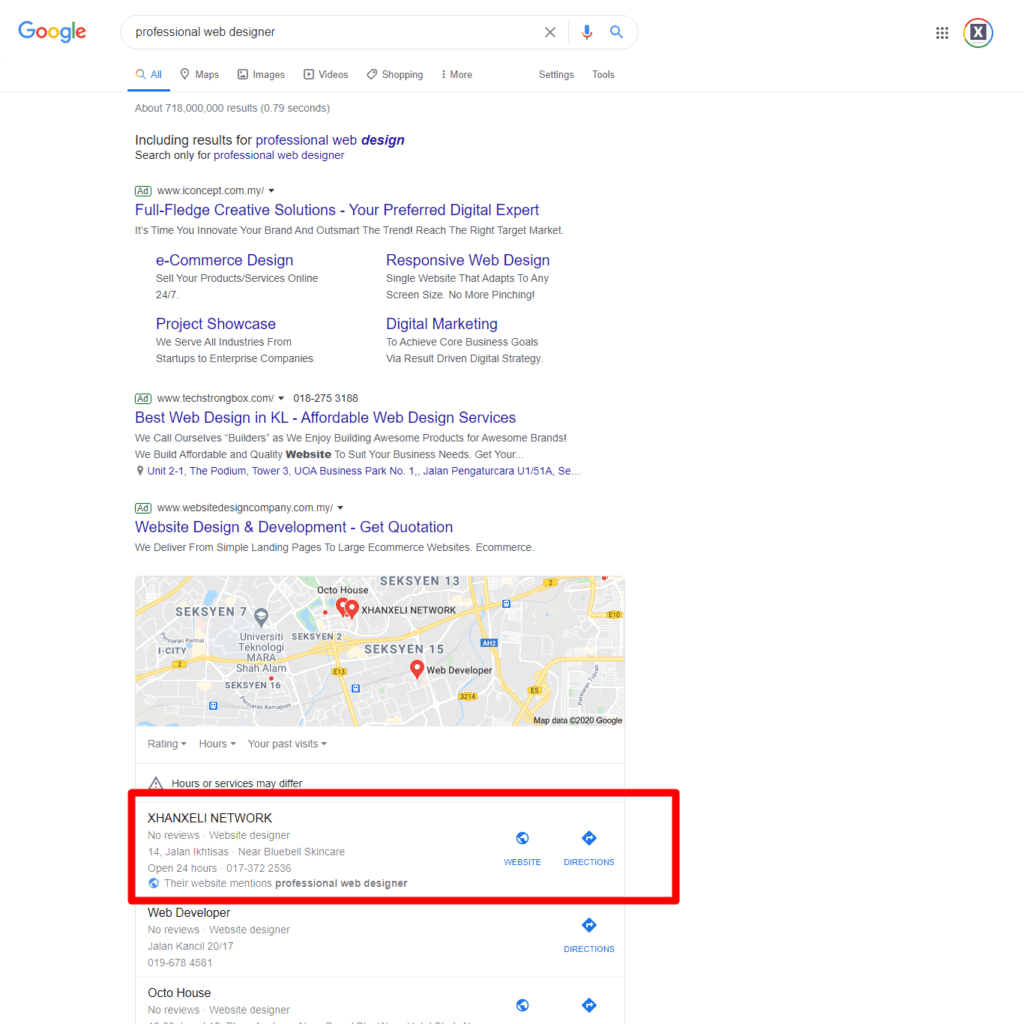Screen dimensions: 1024x1024
Task: Go to the Shopping tab
Action: pos(394,74)
